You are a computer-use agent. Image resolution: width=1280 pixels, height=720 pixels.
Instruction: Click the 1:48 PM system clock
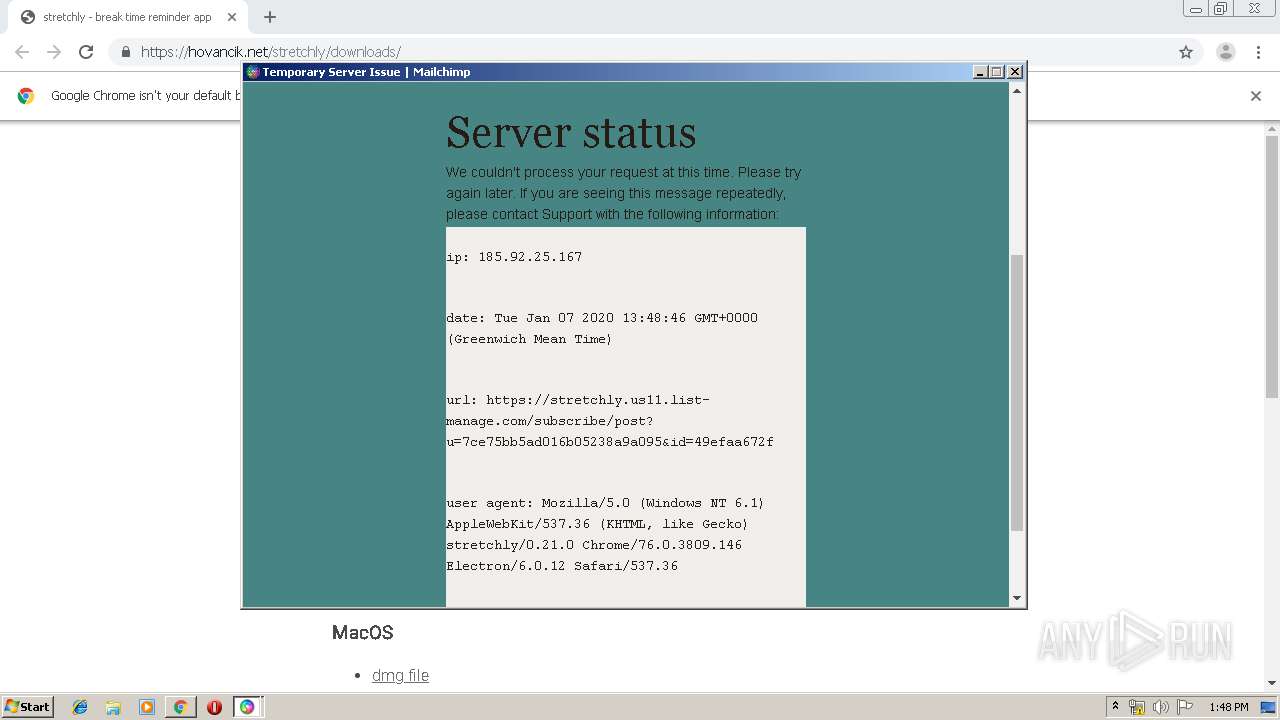[x=1228, y=707]
